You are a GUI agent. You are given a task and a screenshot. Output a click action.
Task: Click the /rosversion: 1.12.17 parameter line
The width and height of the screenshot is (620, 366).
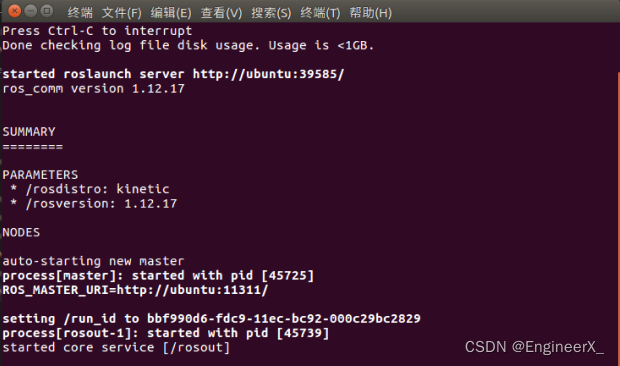click(93, 204)
